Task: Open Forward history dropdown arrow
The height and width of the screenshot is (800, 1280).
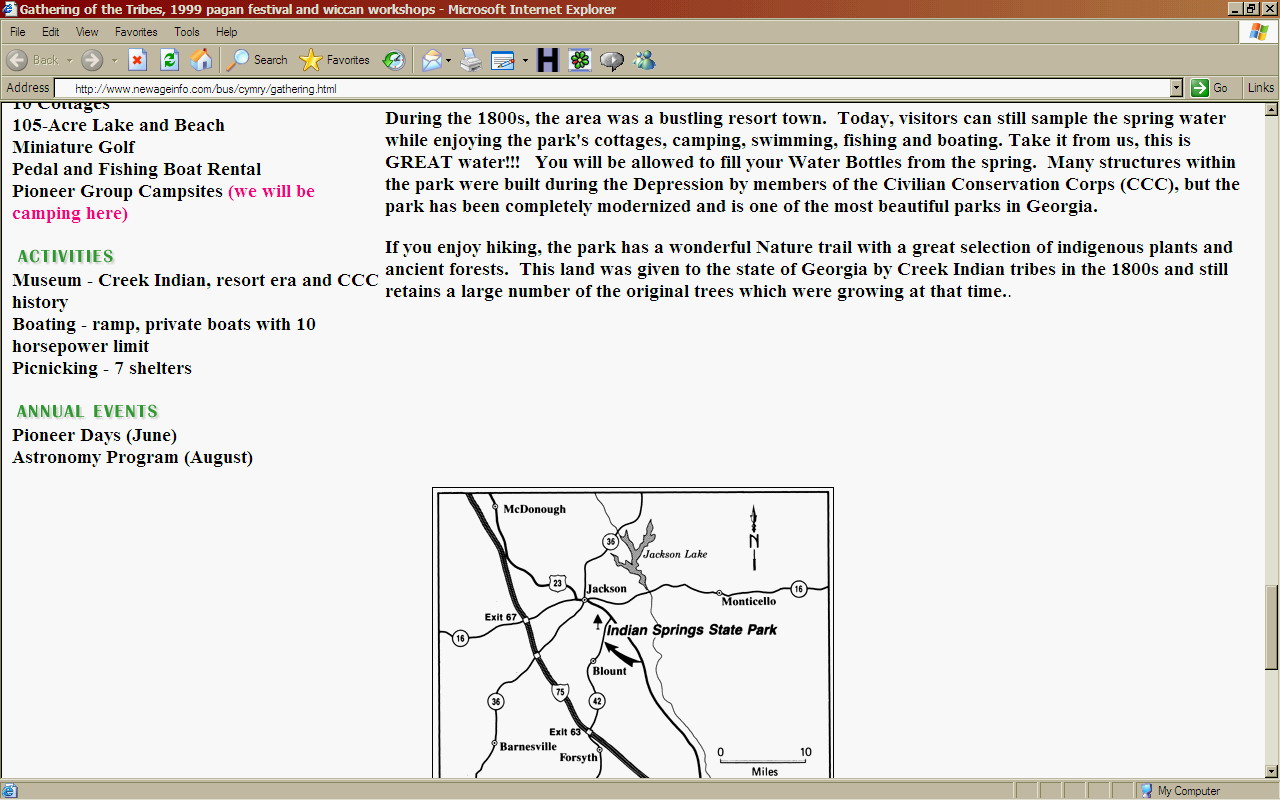Action: 114,60
